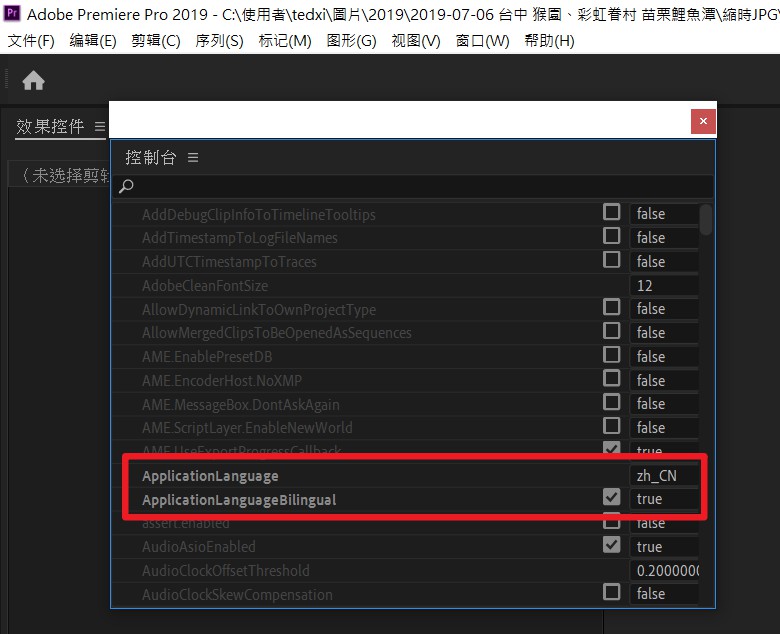Open the 效果控件 panel menu icon
The image size is (780, 634).
pos(100,126)
